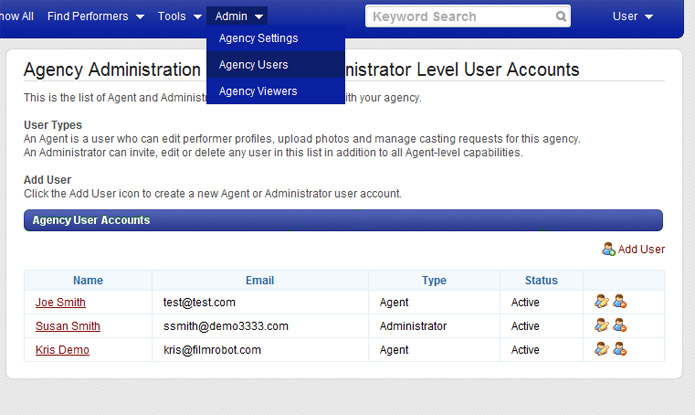
Task: Open the Kris Demo name link
Action: click(62, 350)
